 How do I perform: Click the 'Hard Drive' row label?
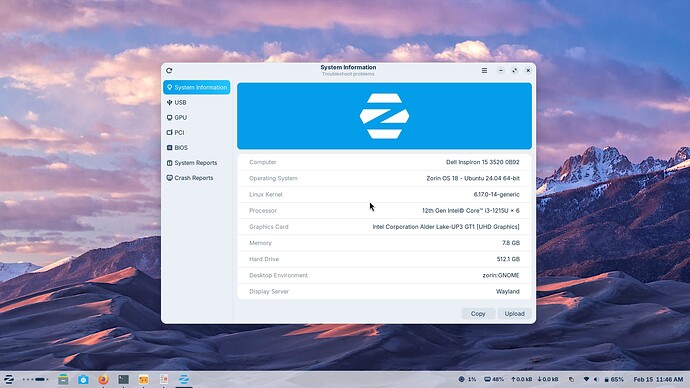pyautogui.click(x=264, y=259)
